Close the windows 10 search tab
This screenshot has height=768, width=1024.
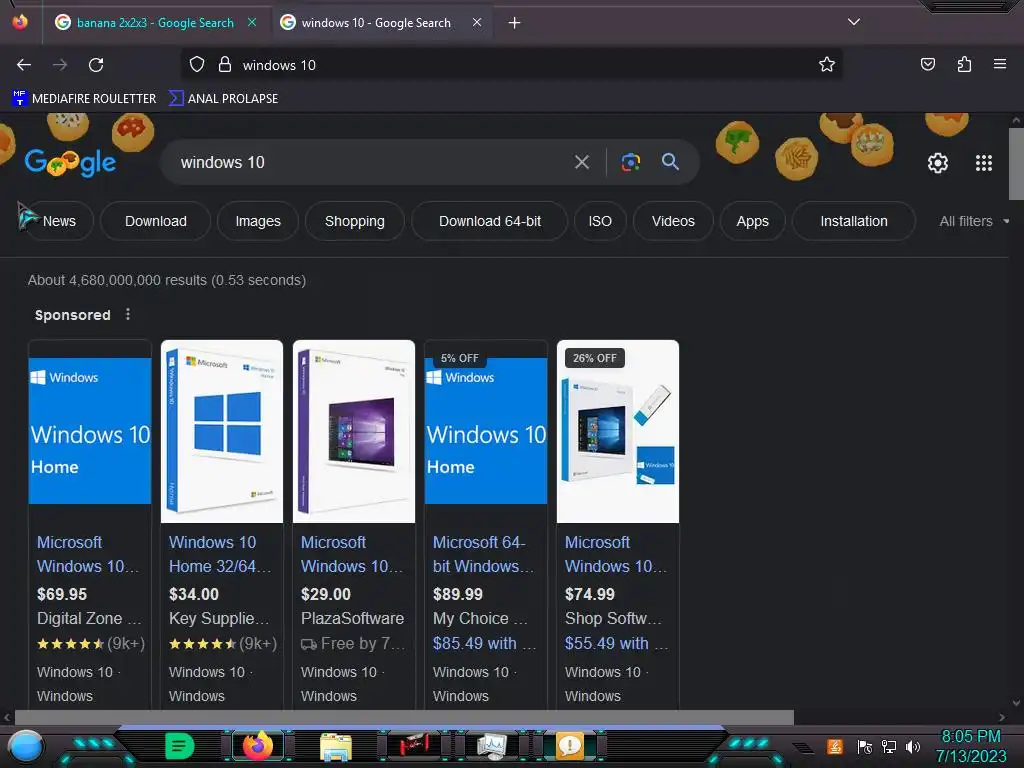click(x=477, y=22)
